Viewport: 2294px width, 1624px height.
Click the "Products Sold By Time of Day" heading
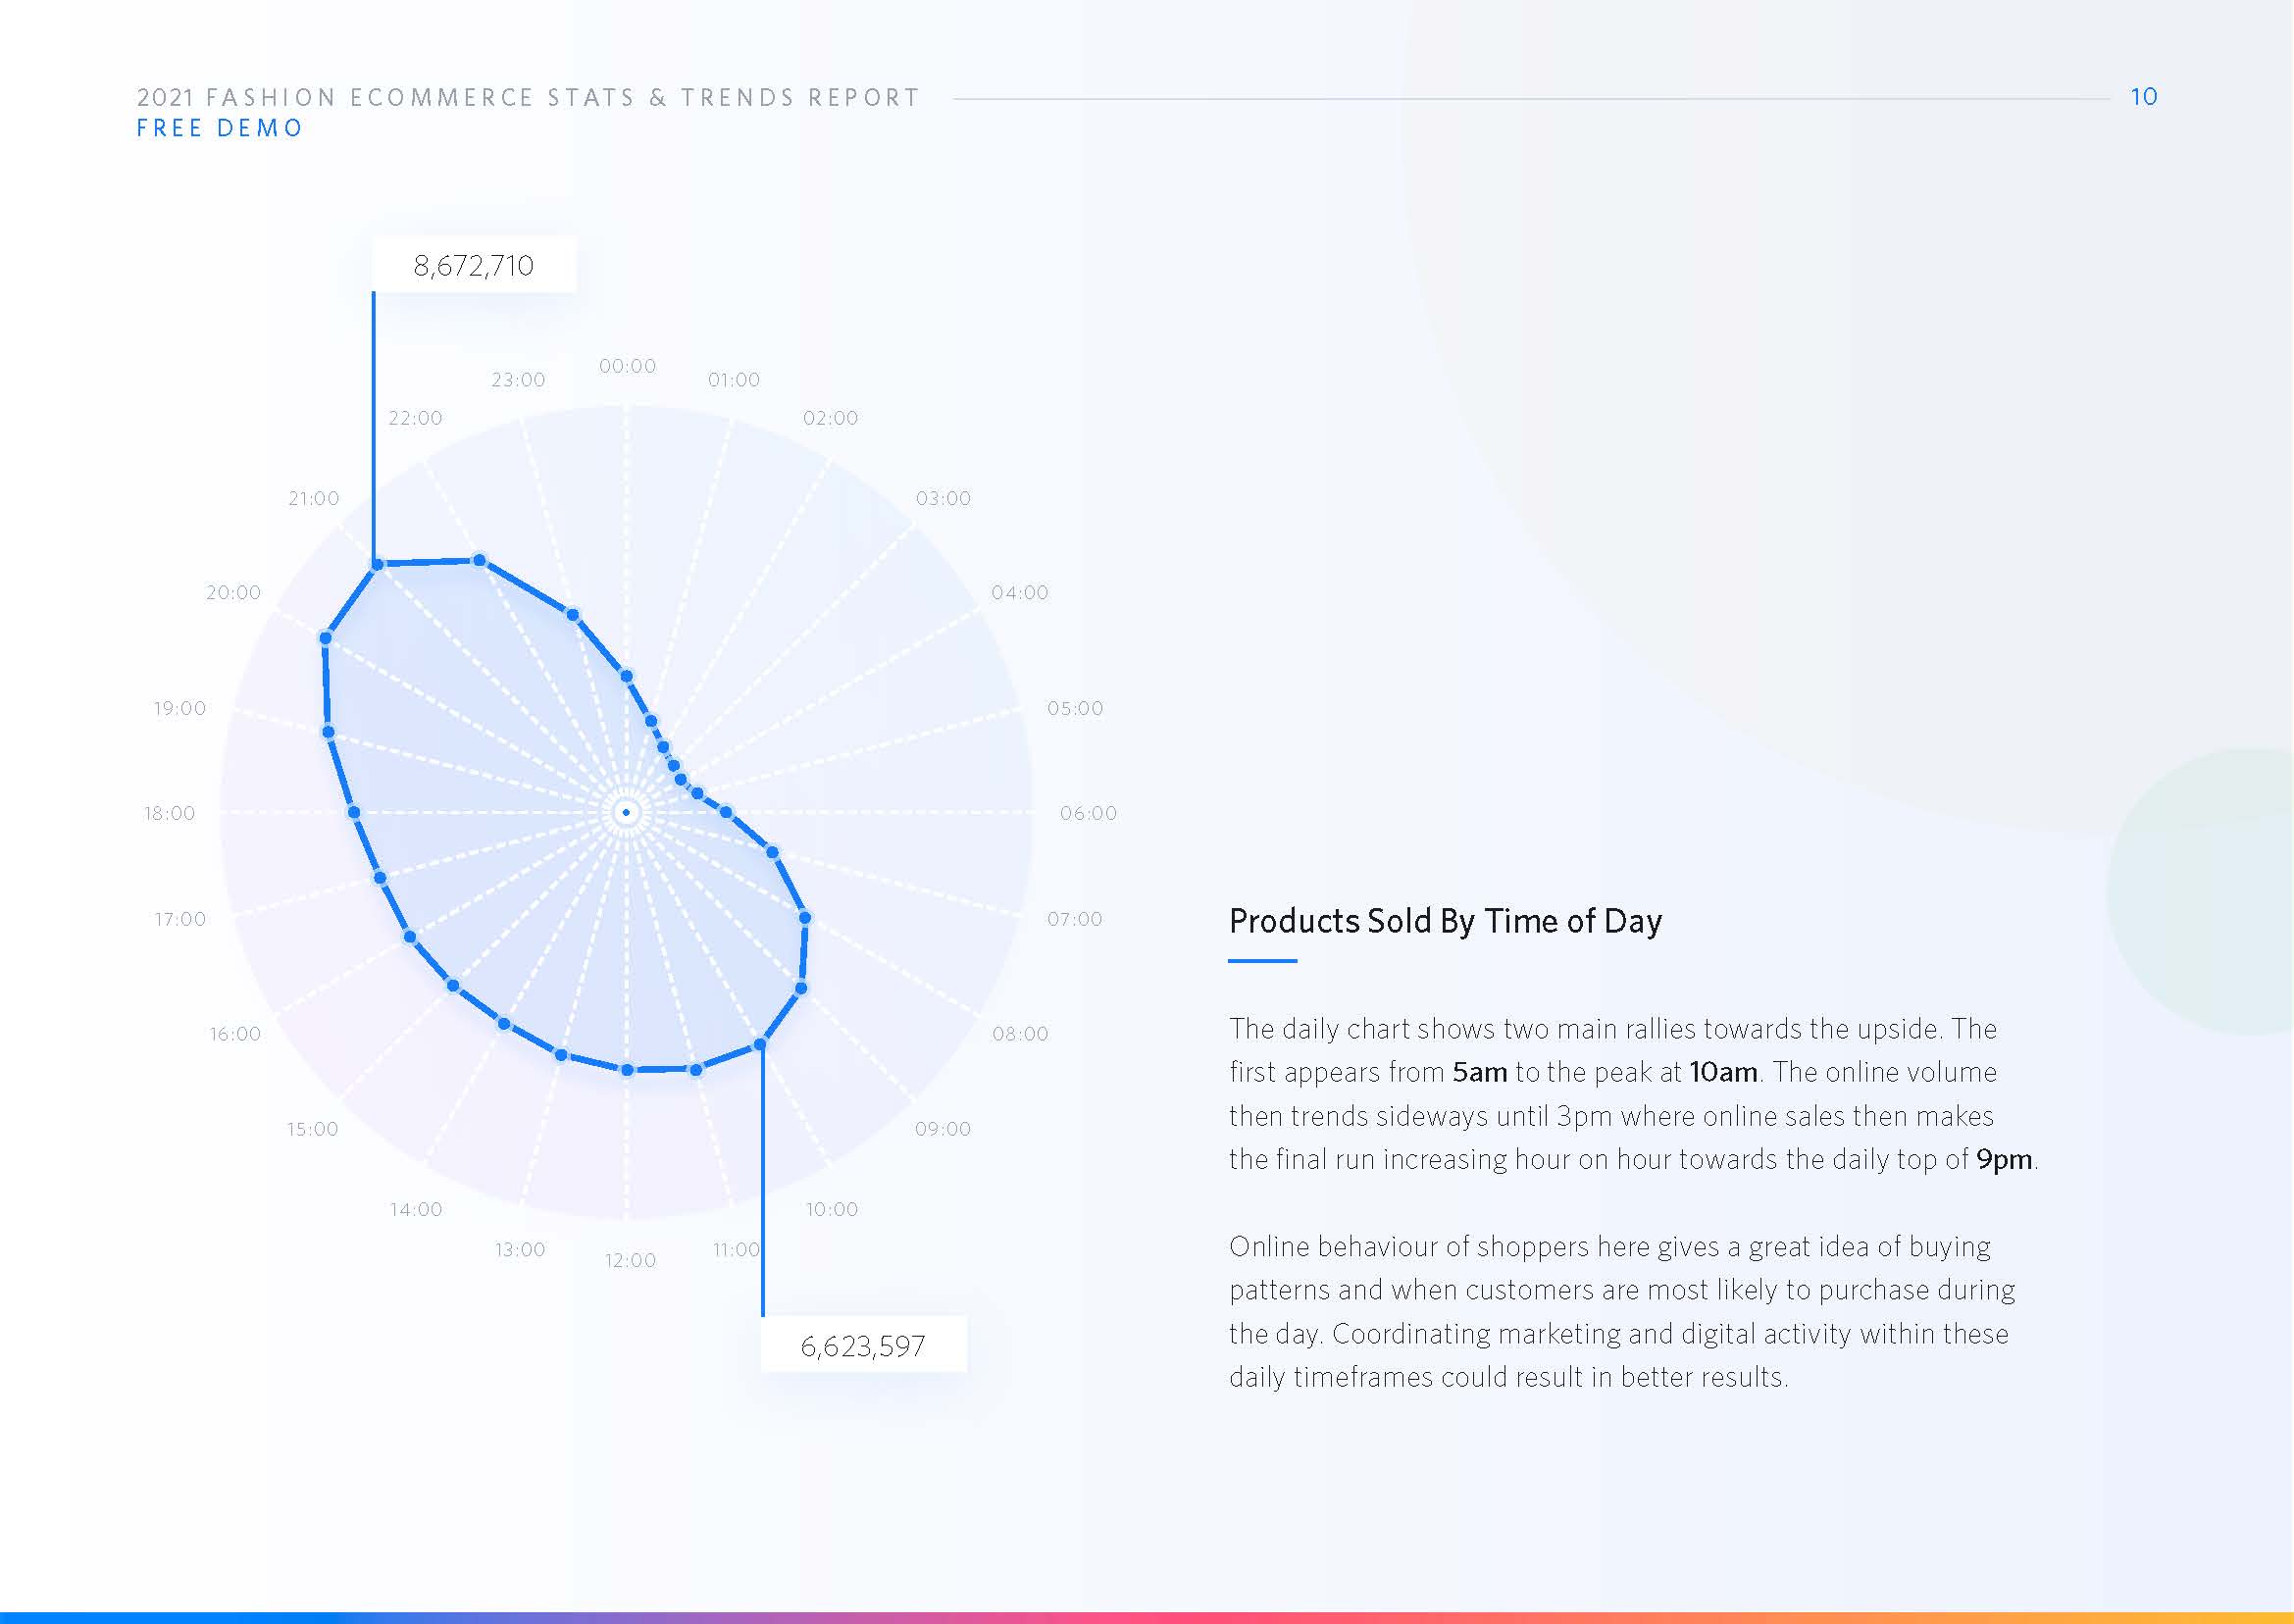coord(1445,920)
